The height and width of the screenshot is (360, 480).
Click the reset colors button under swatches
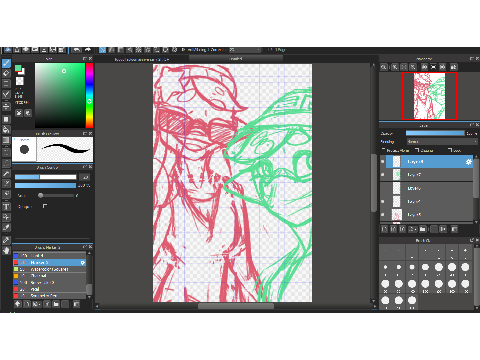point(28,113)
